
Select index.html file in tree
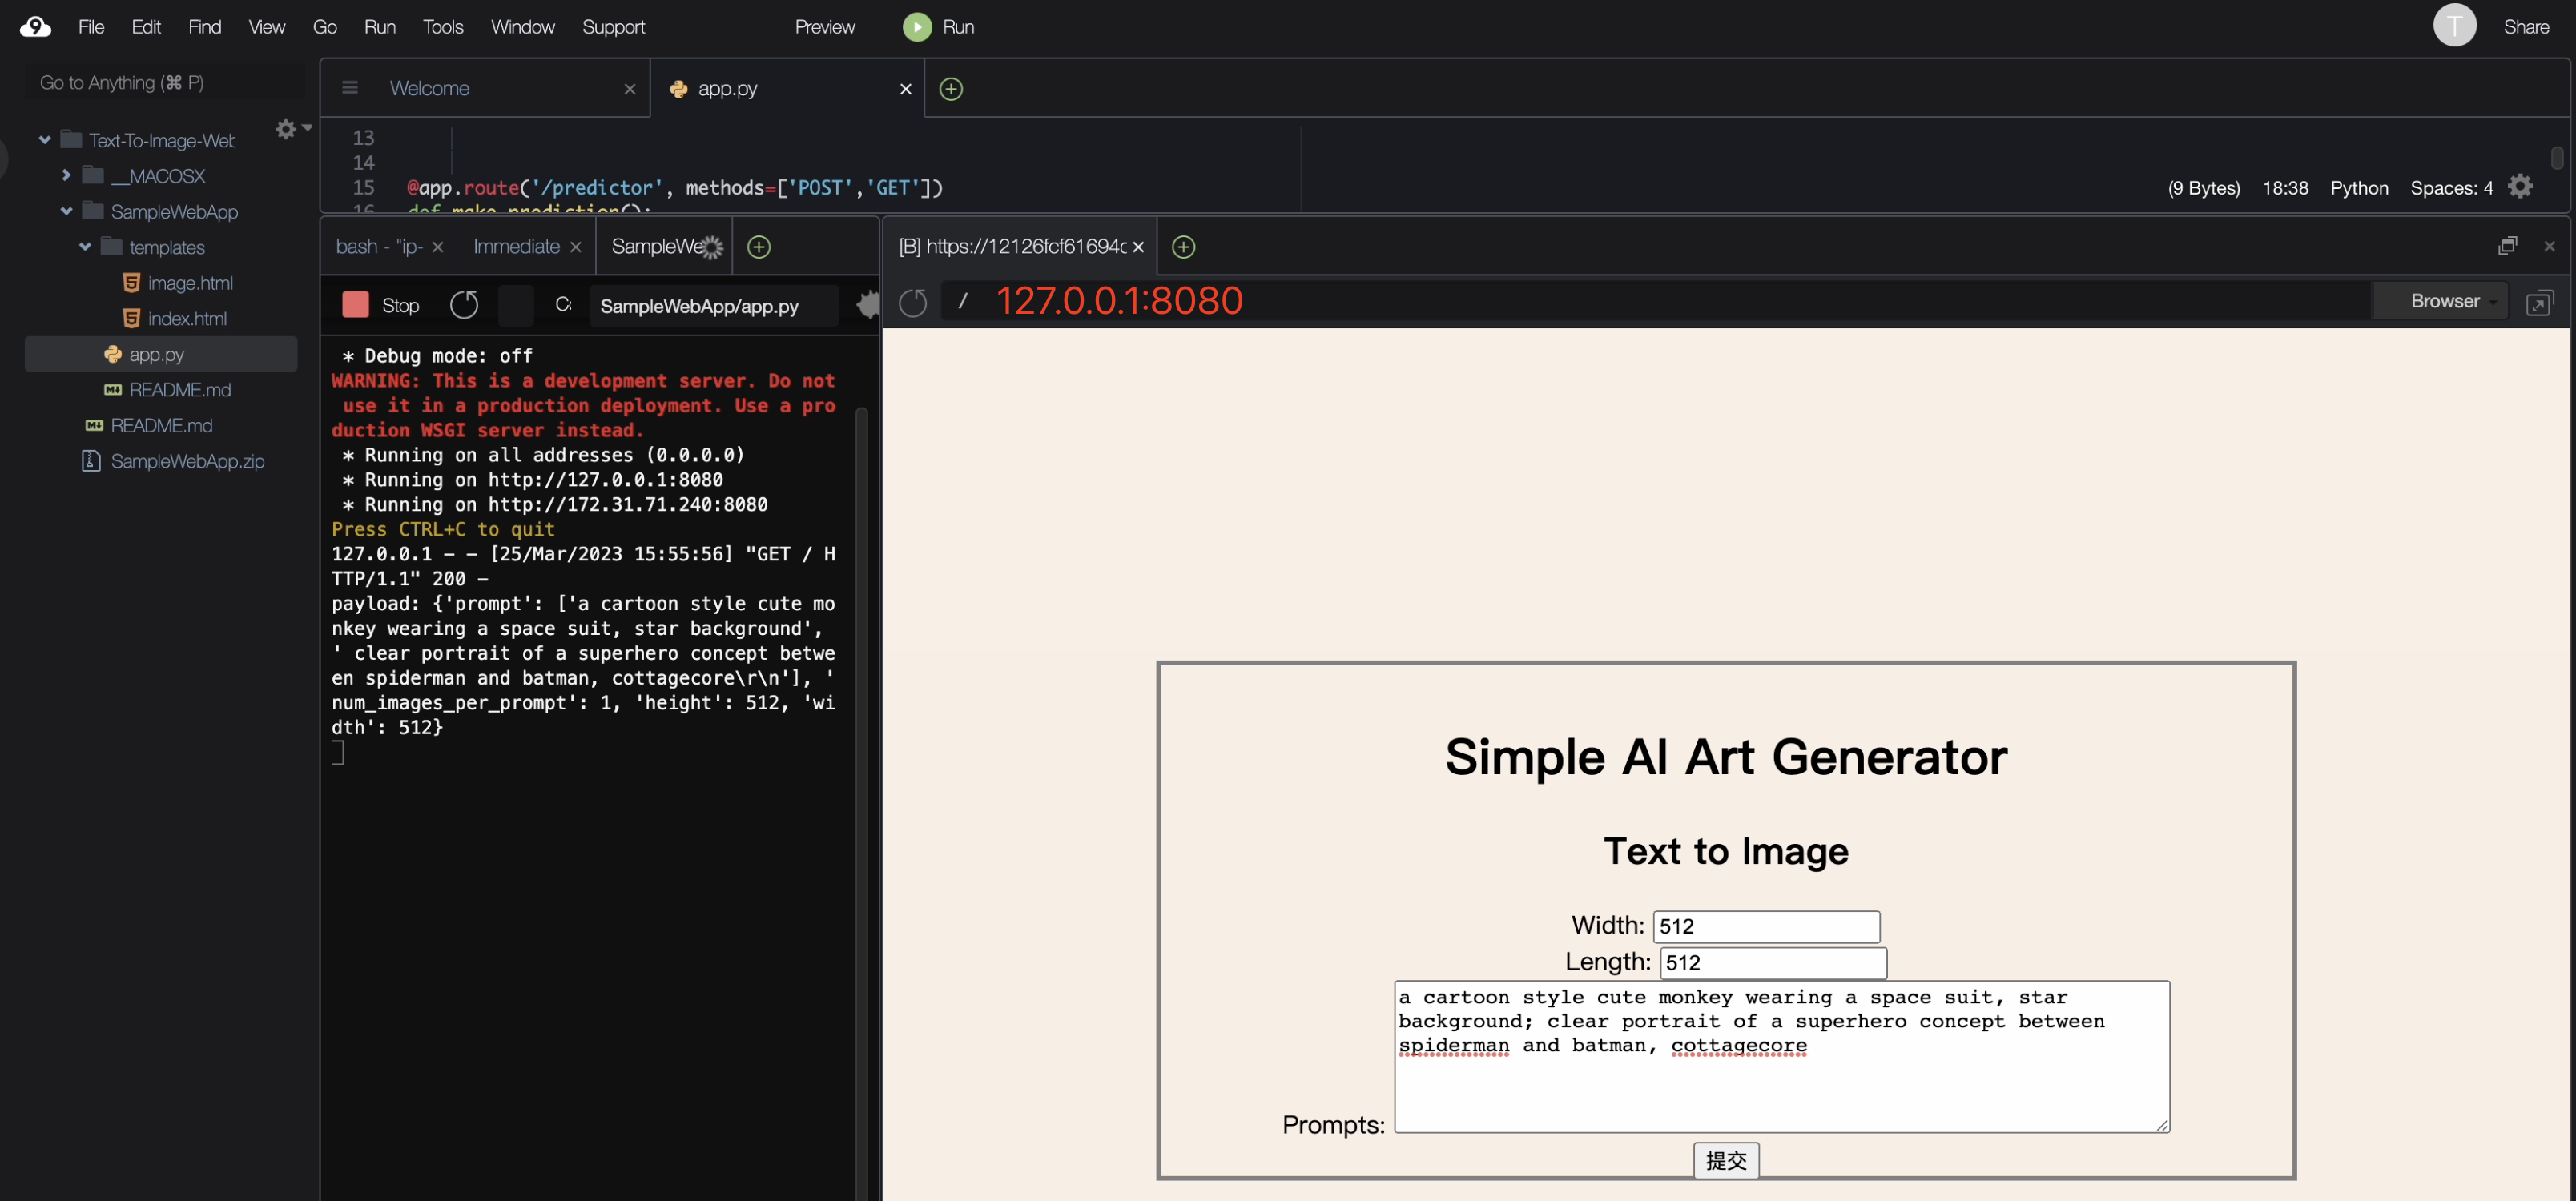pyautogui.click(x=187, y=319)
